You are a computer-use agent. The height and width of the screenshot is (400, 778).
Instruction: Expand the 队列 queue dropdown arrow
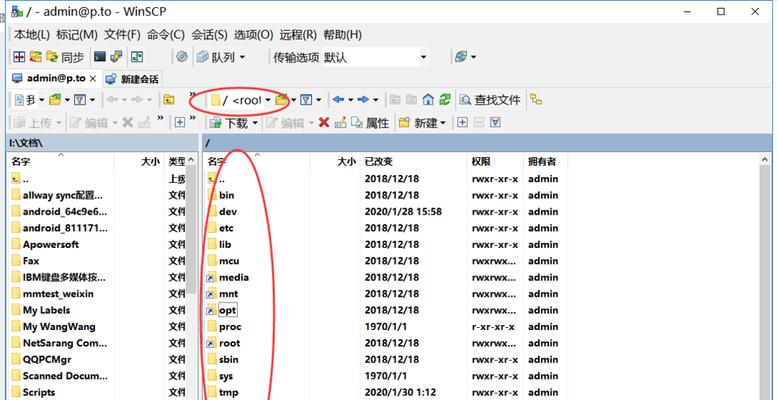click(x=242, y=58)
